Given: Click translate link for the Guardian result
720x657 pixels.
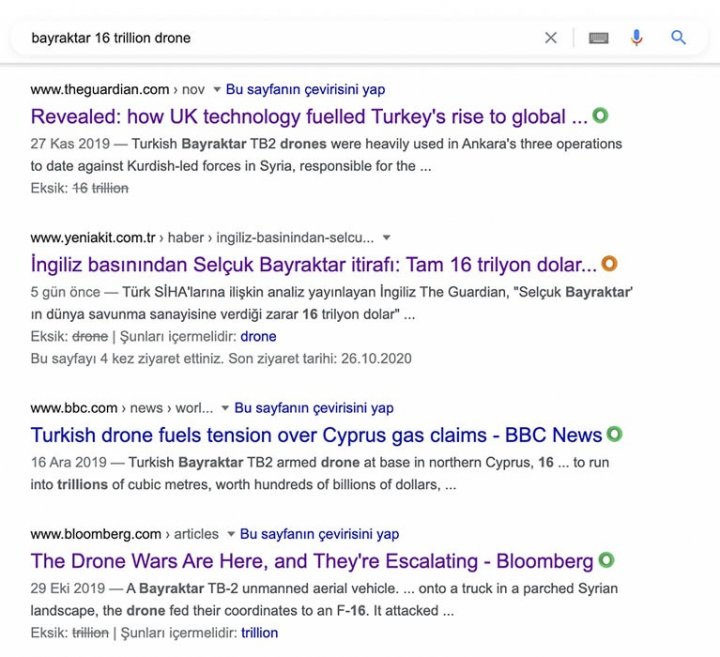Looking at the screenshot, I should (x=305, y=89).
